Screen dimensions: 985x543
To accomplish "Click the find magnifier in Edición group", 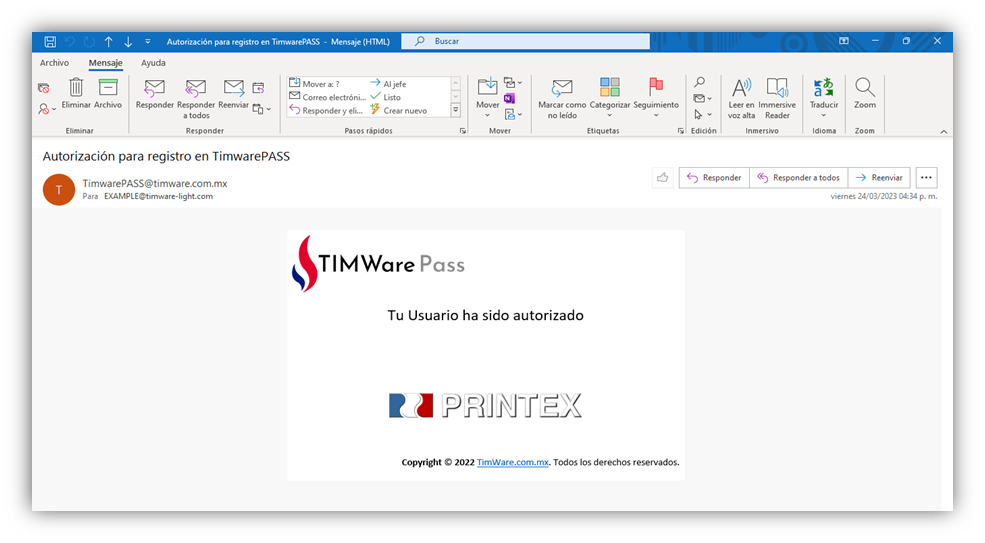I will [699, 82].
